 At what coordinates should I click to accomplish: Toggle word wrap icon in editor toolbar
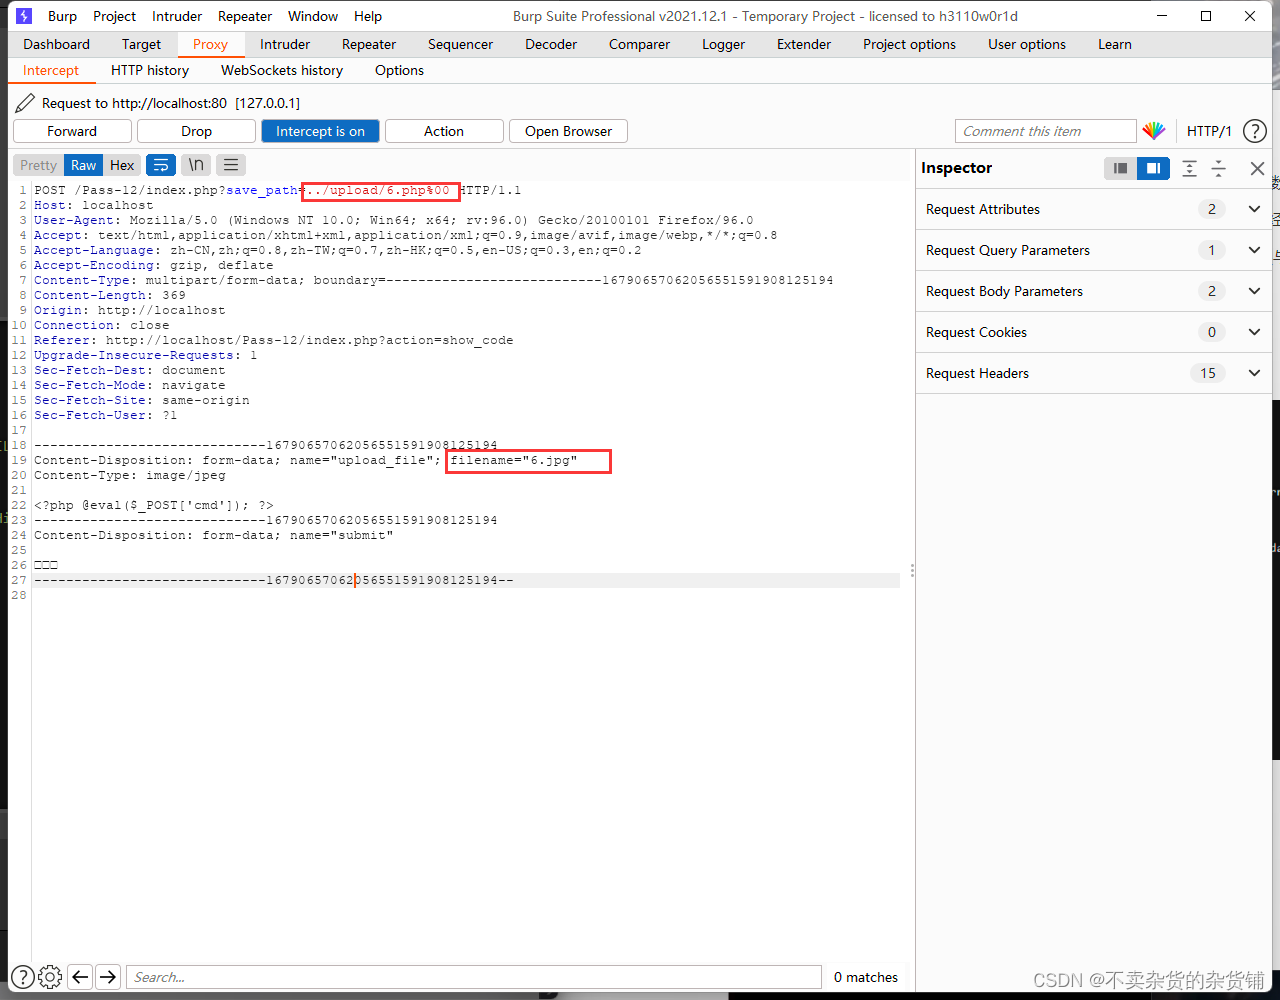pos(160,165)
